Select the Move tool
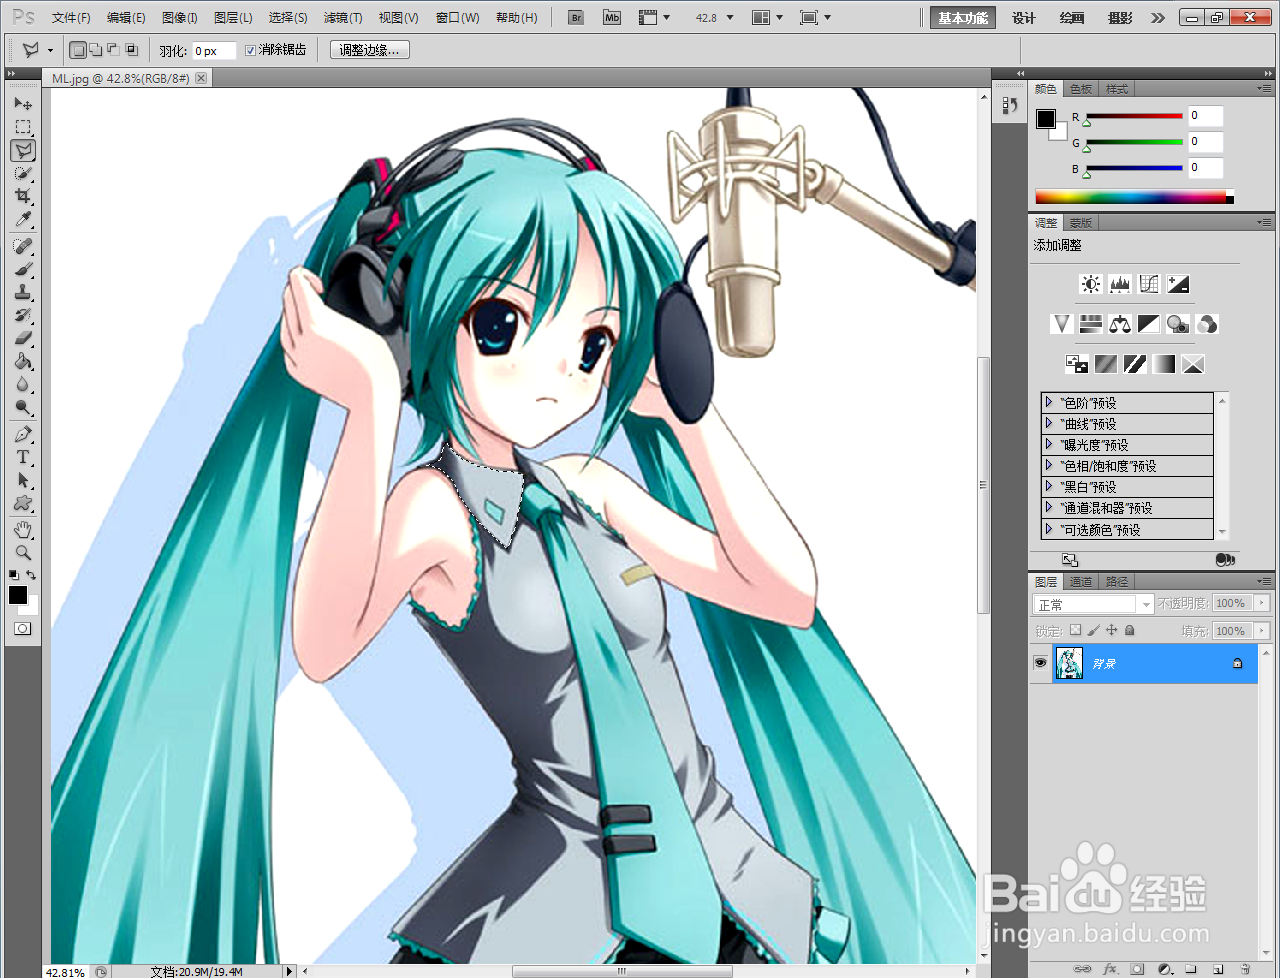The height and width of the screenshot is (978, 1280). tap(23, 103)
